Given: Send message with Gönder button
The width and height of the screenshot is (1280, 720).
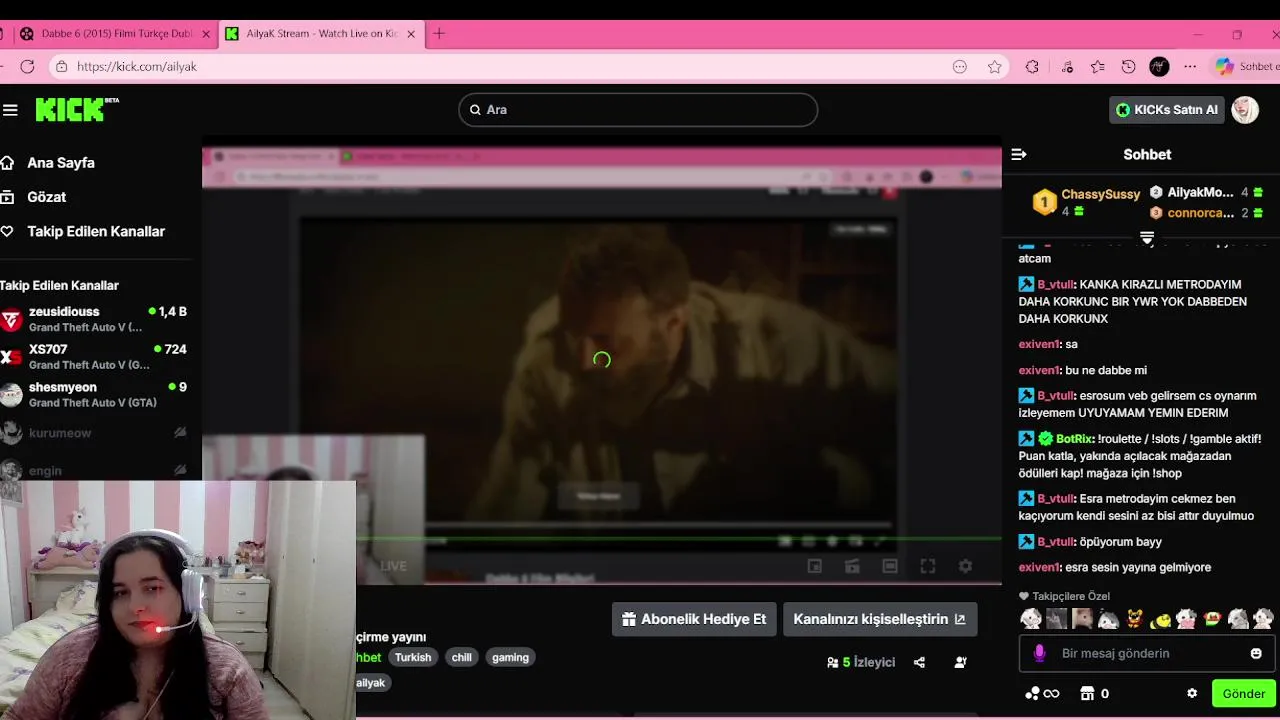Looking at the screenshot, I should [1243, 693].
